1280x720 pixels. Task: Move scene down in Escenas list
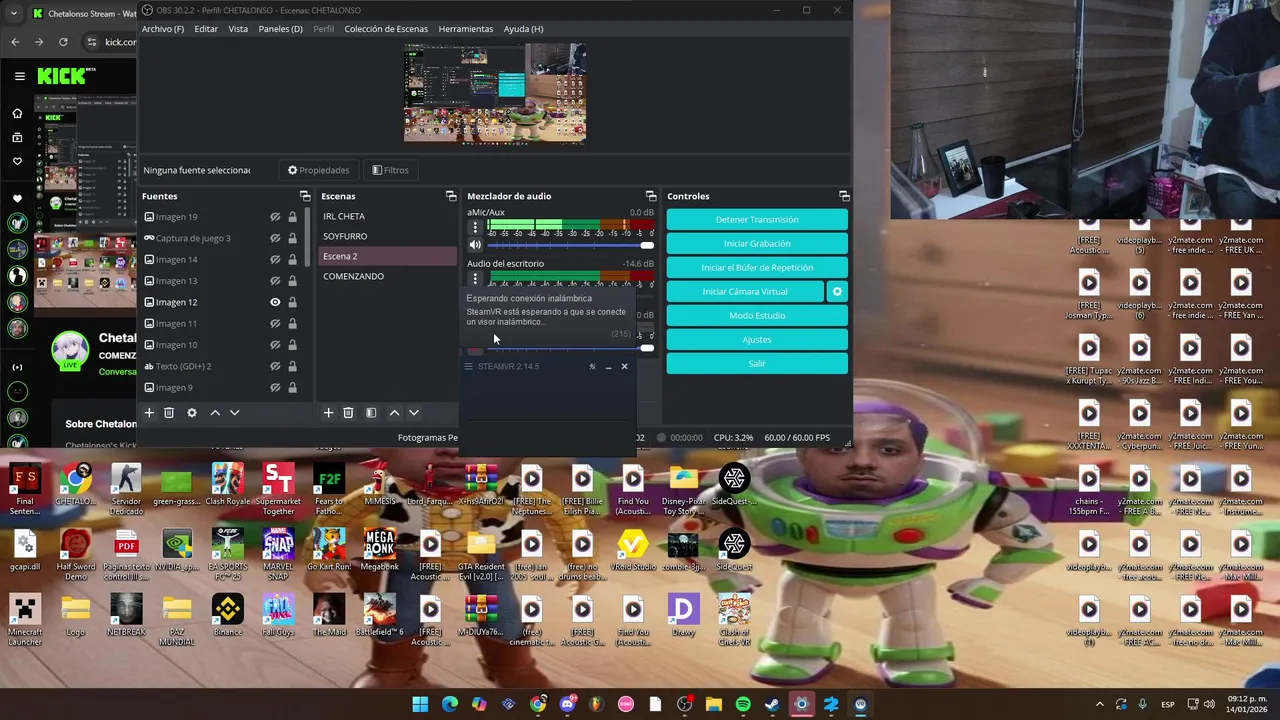pos(414,413)
